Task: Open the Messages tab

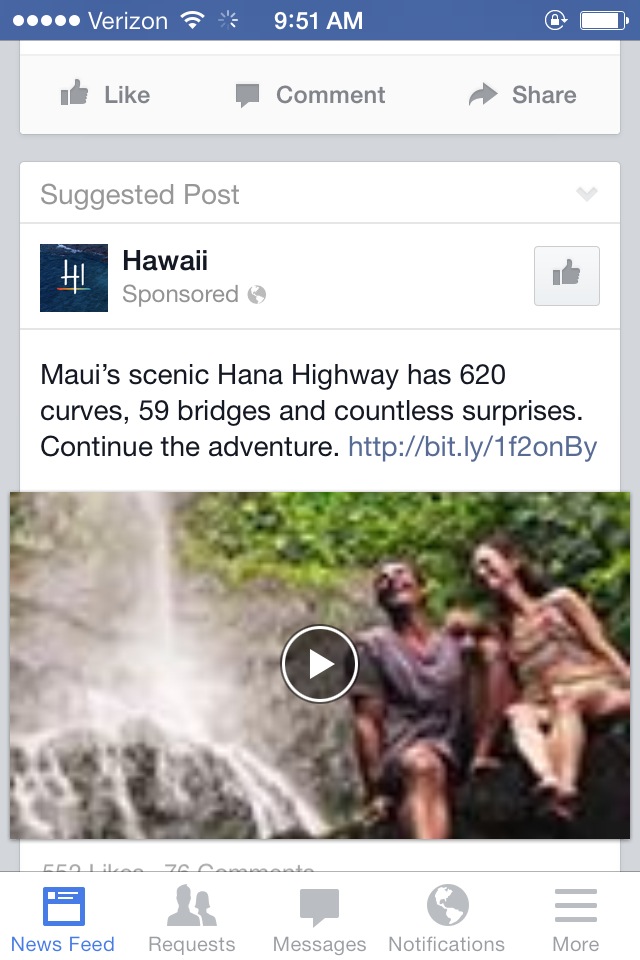Action: (319, 918)
